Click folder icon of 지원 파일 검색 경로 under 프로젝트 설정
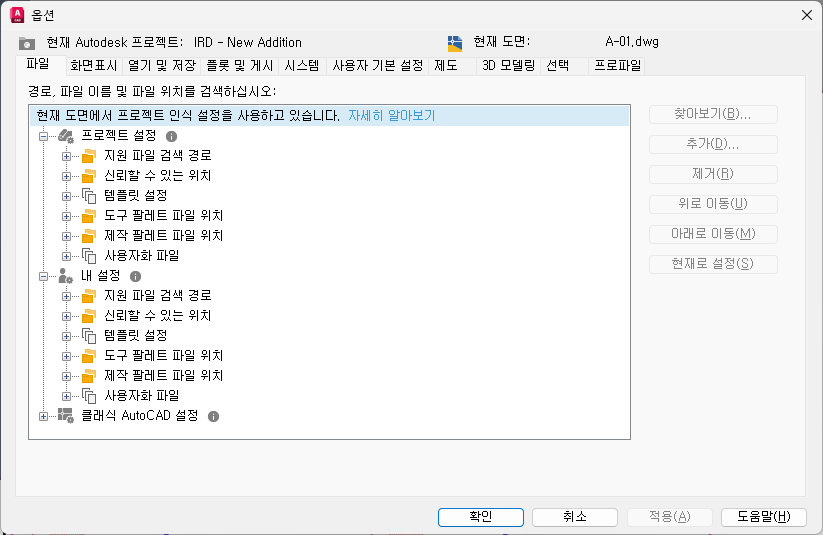This screenshot has height=535, width=823. click(89, 156)
